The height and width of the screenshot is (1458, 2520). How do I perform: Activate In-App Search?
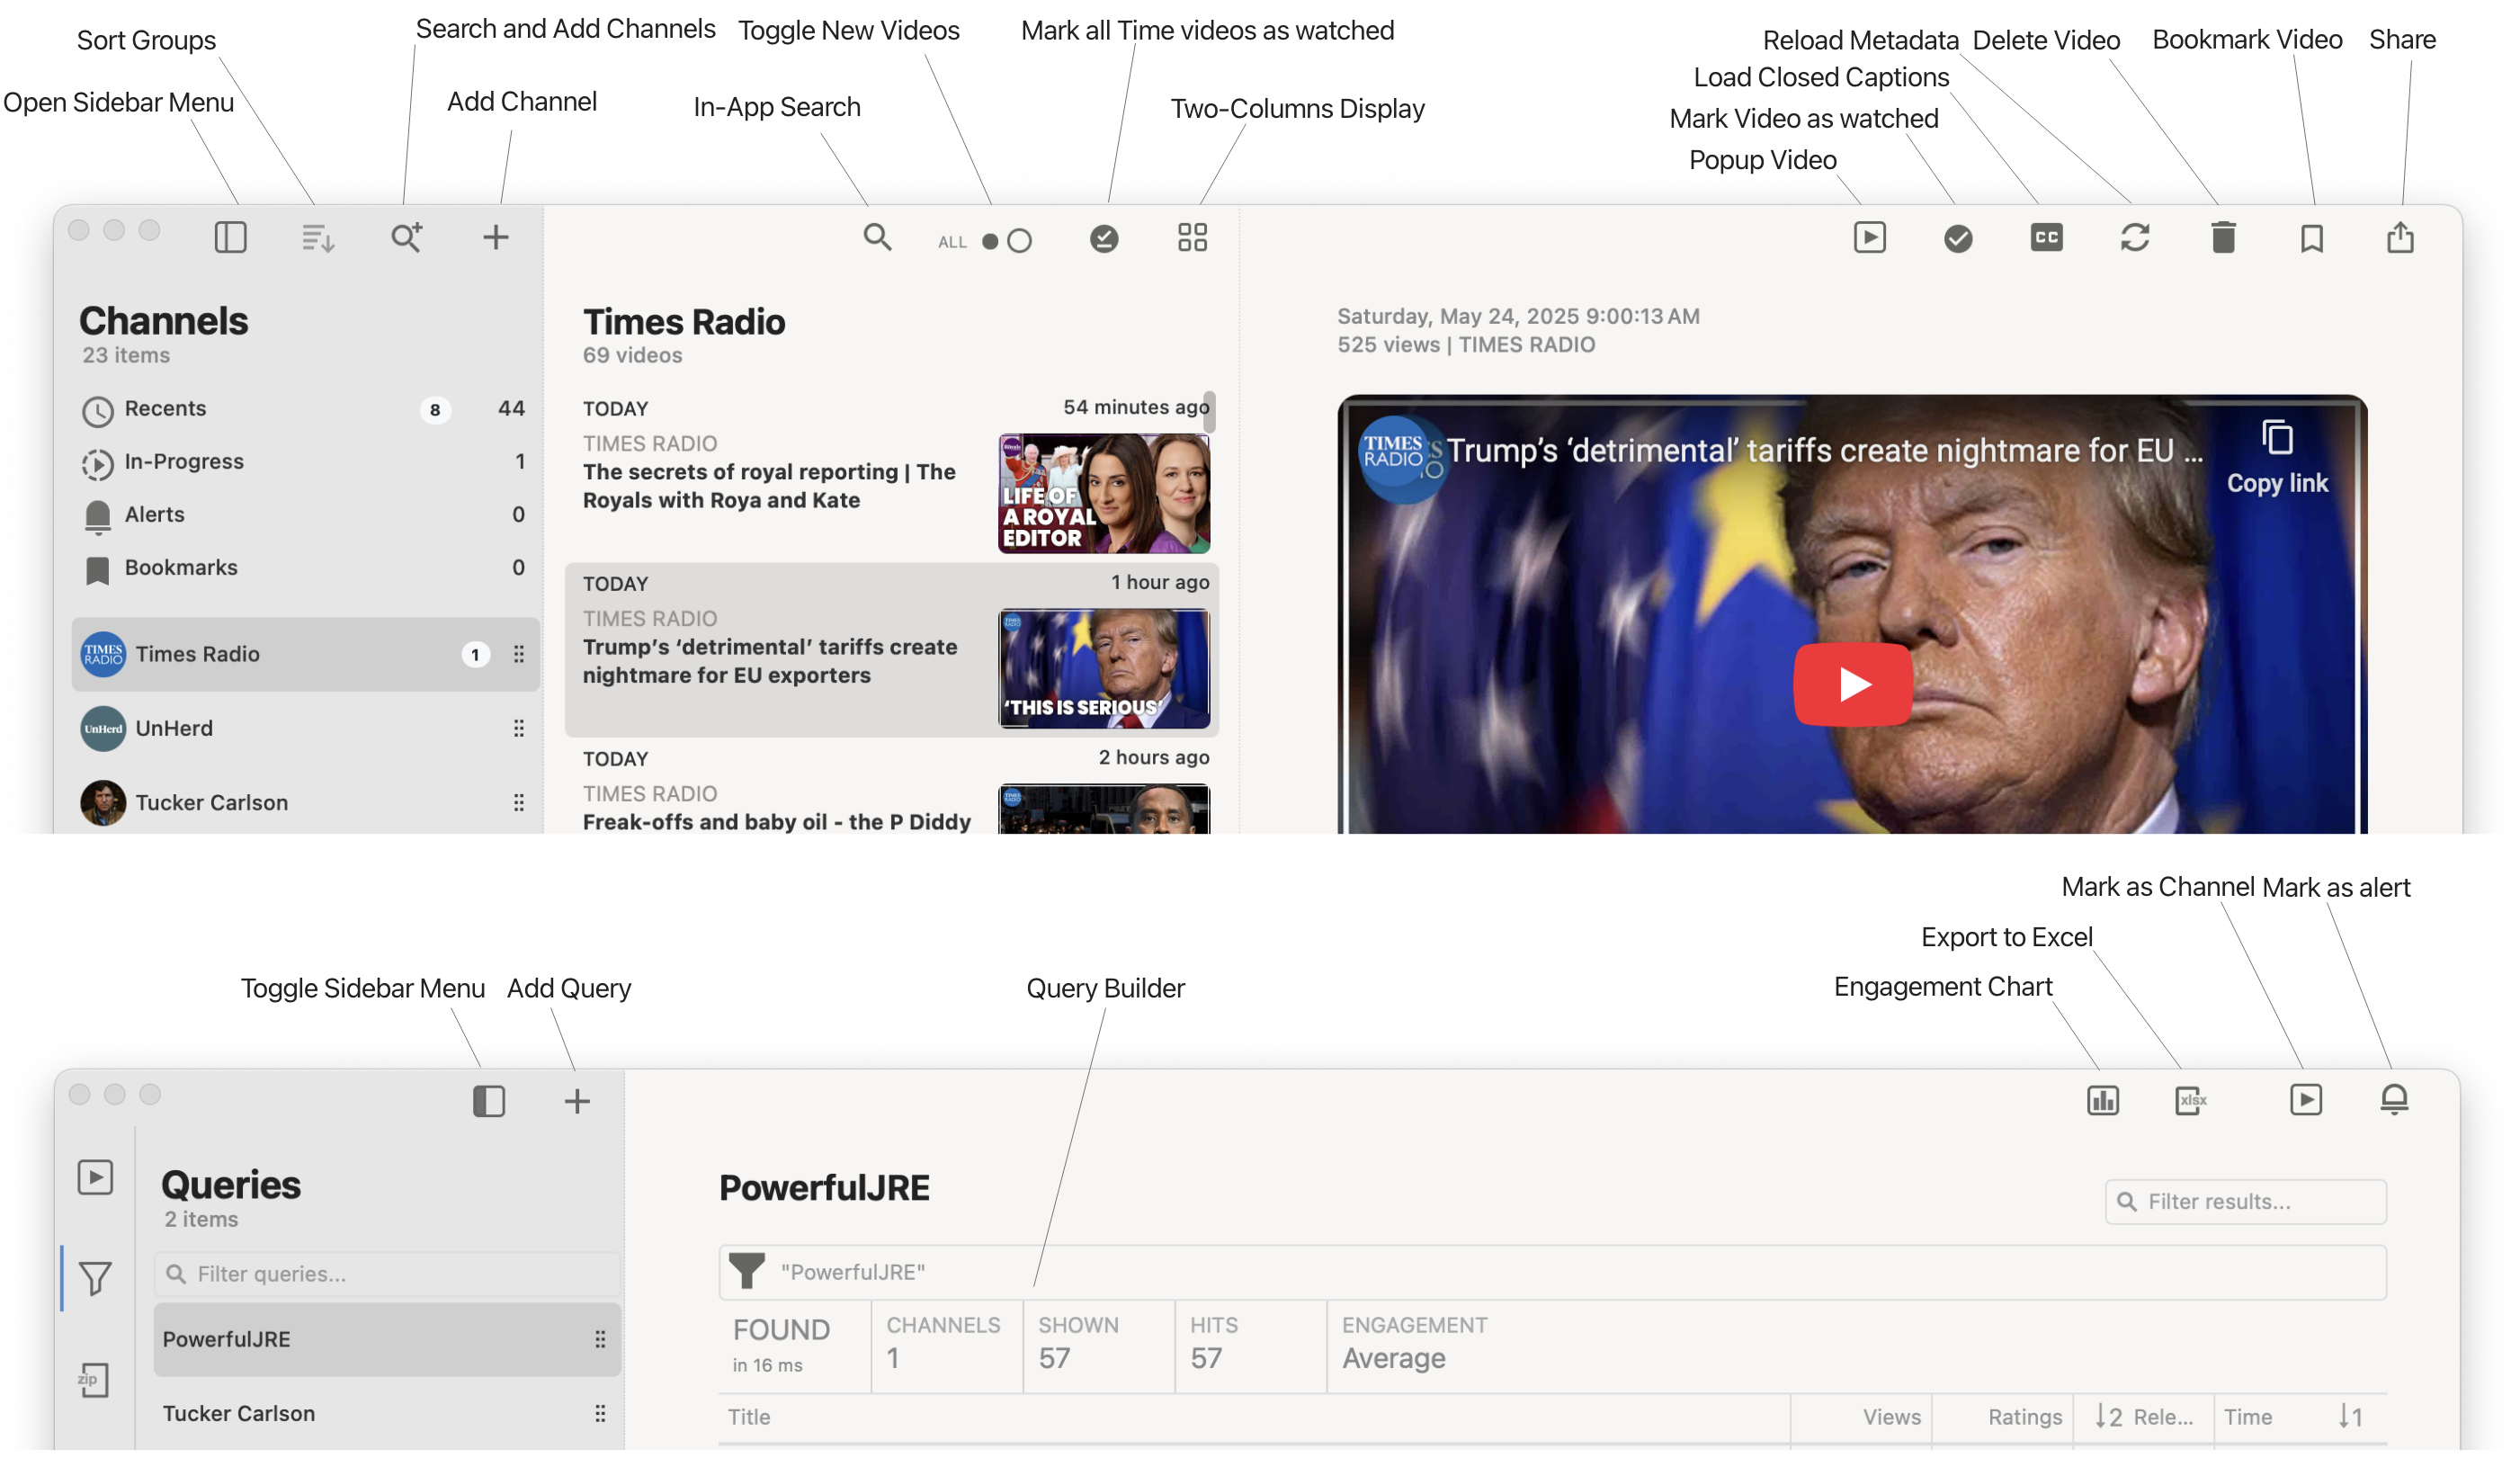pos(877,238)
